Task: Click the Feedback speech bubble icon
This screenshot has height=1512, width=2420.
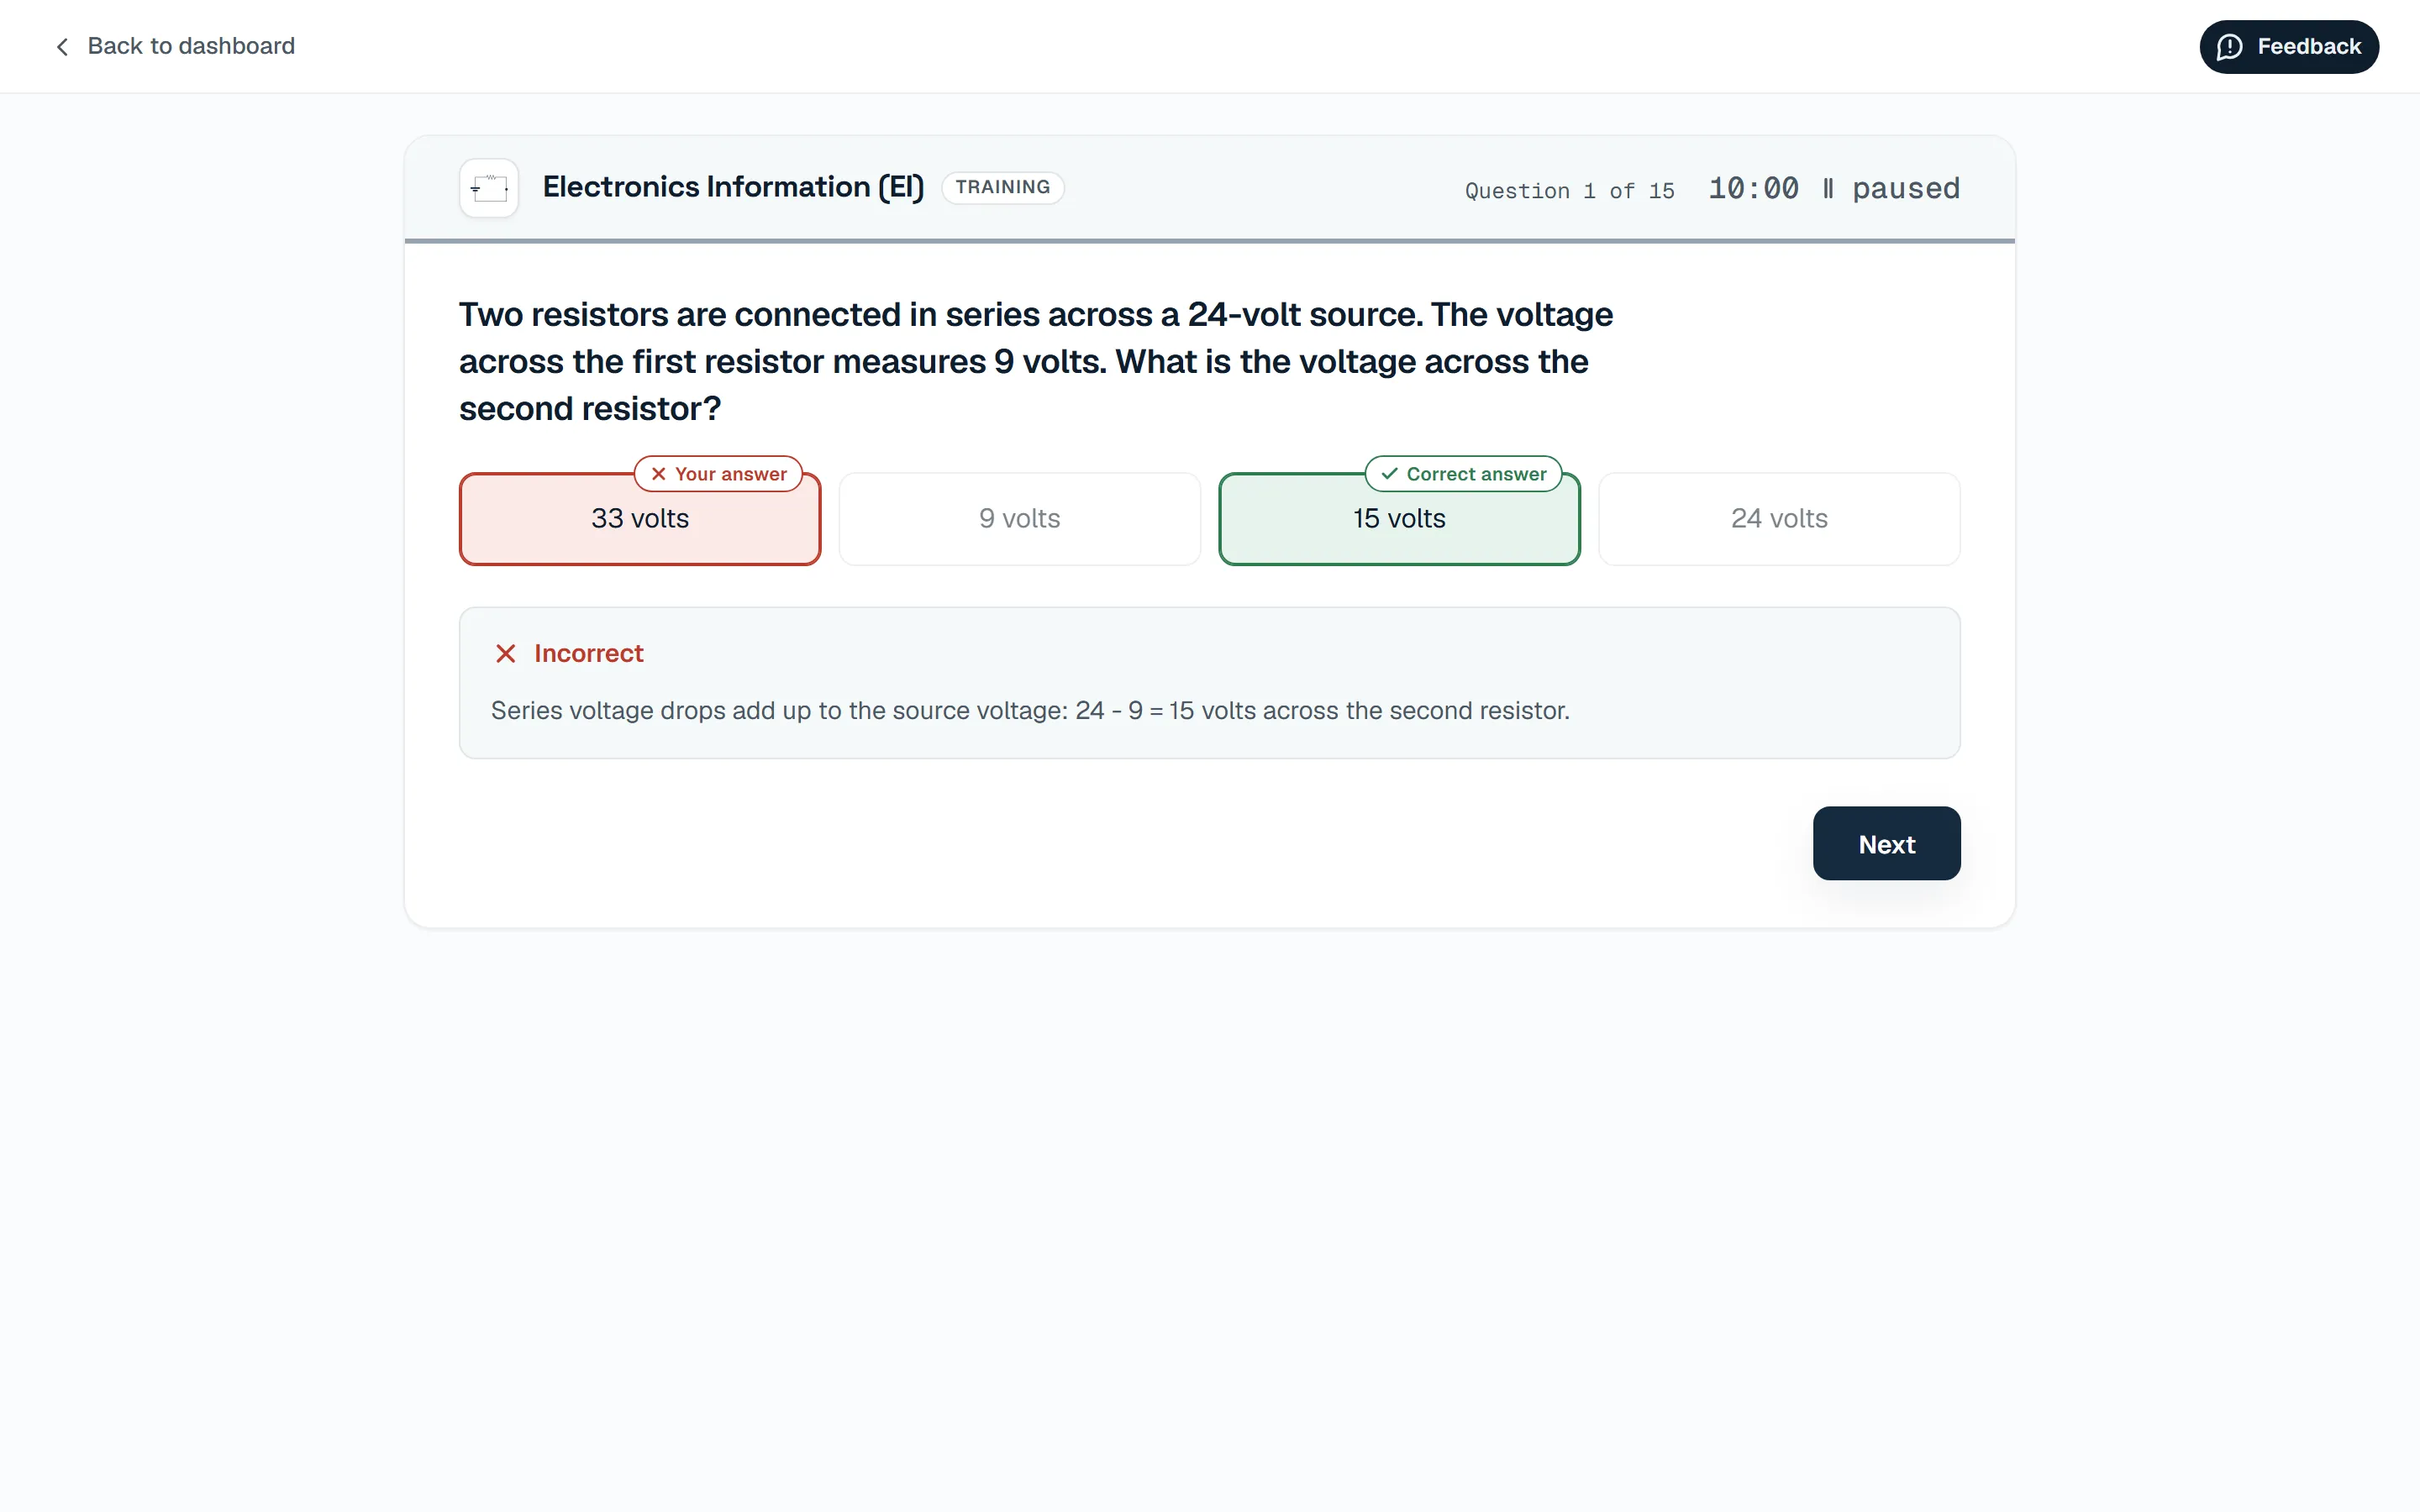Action: 2229,47
